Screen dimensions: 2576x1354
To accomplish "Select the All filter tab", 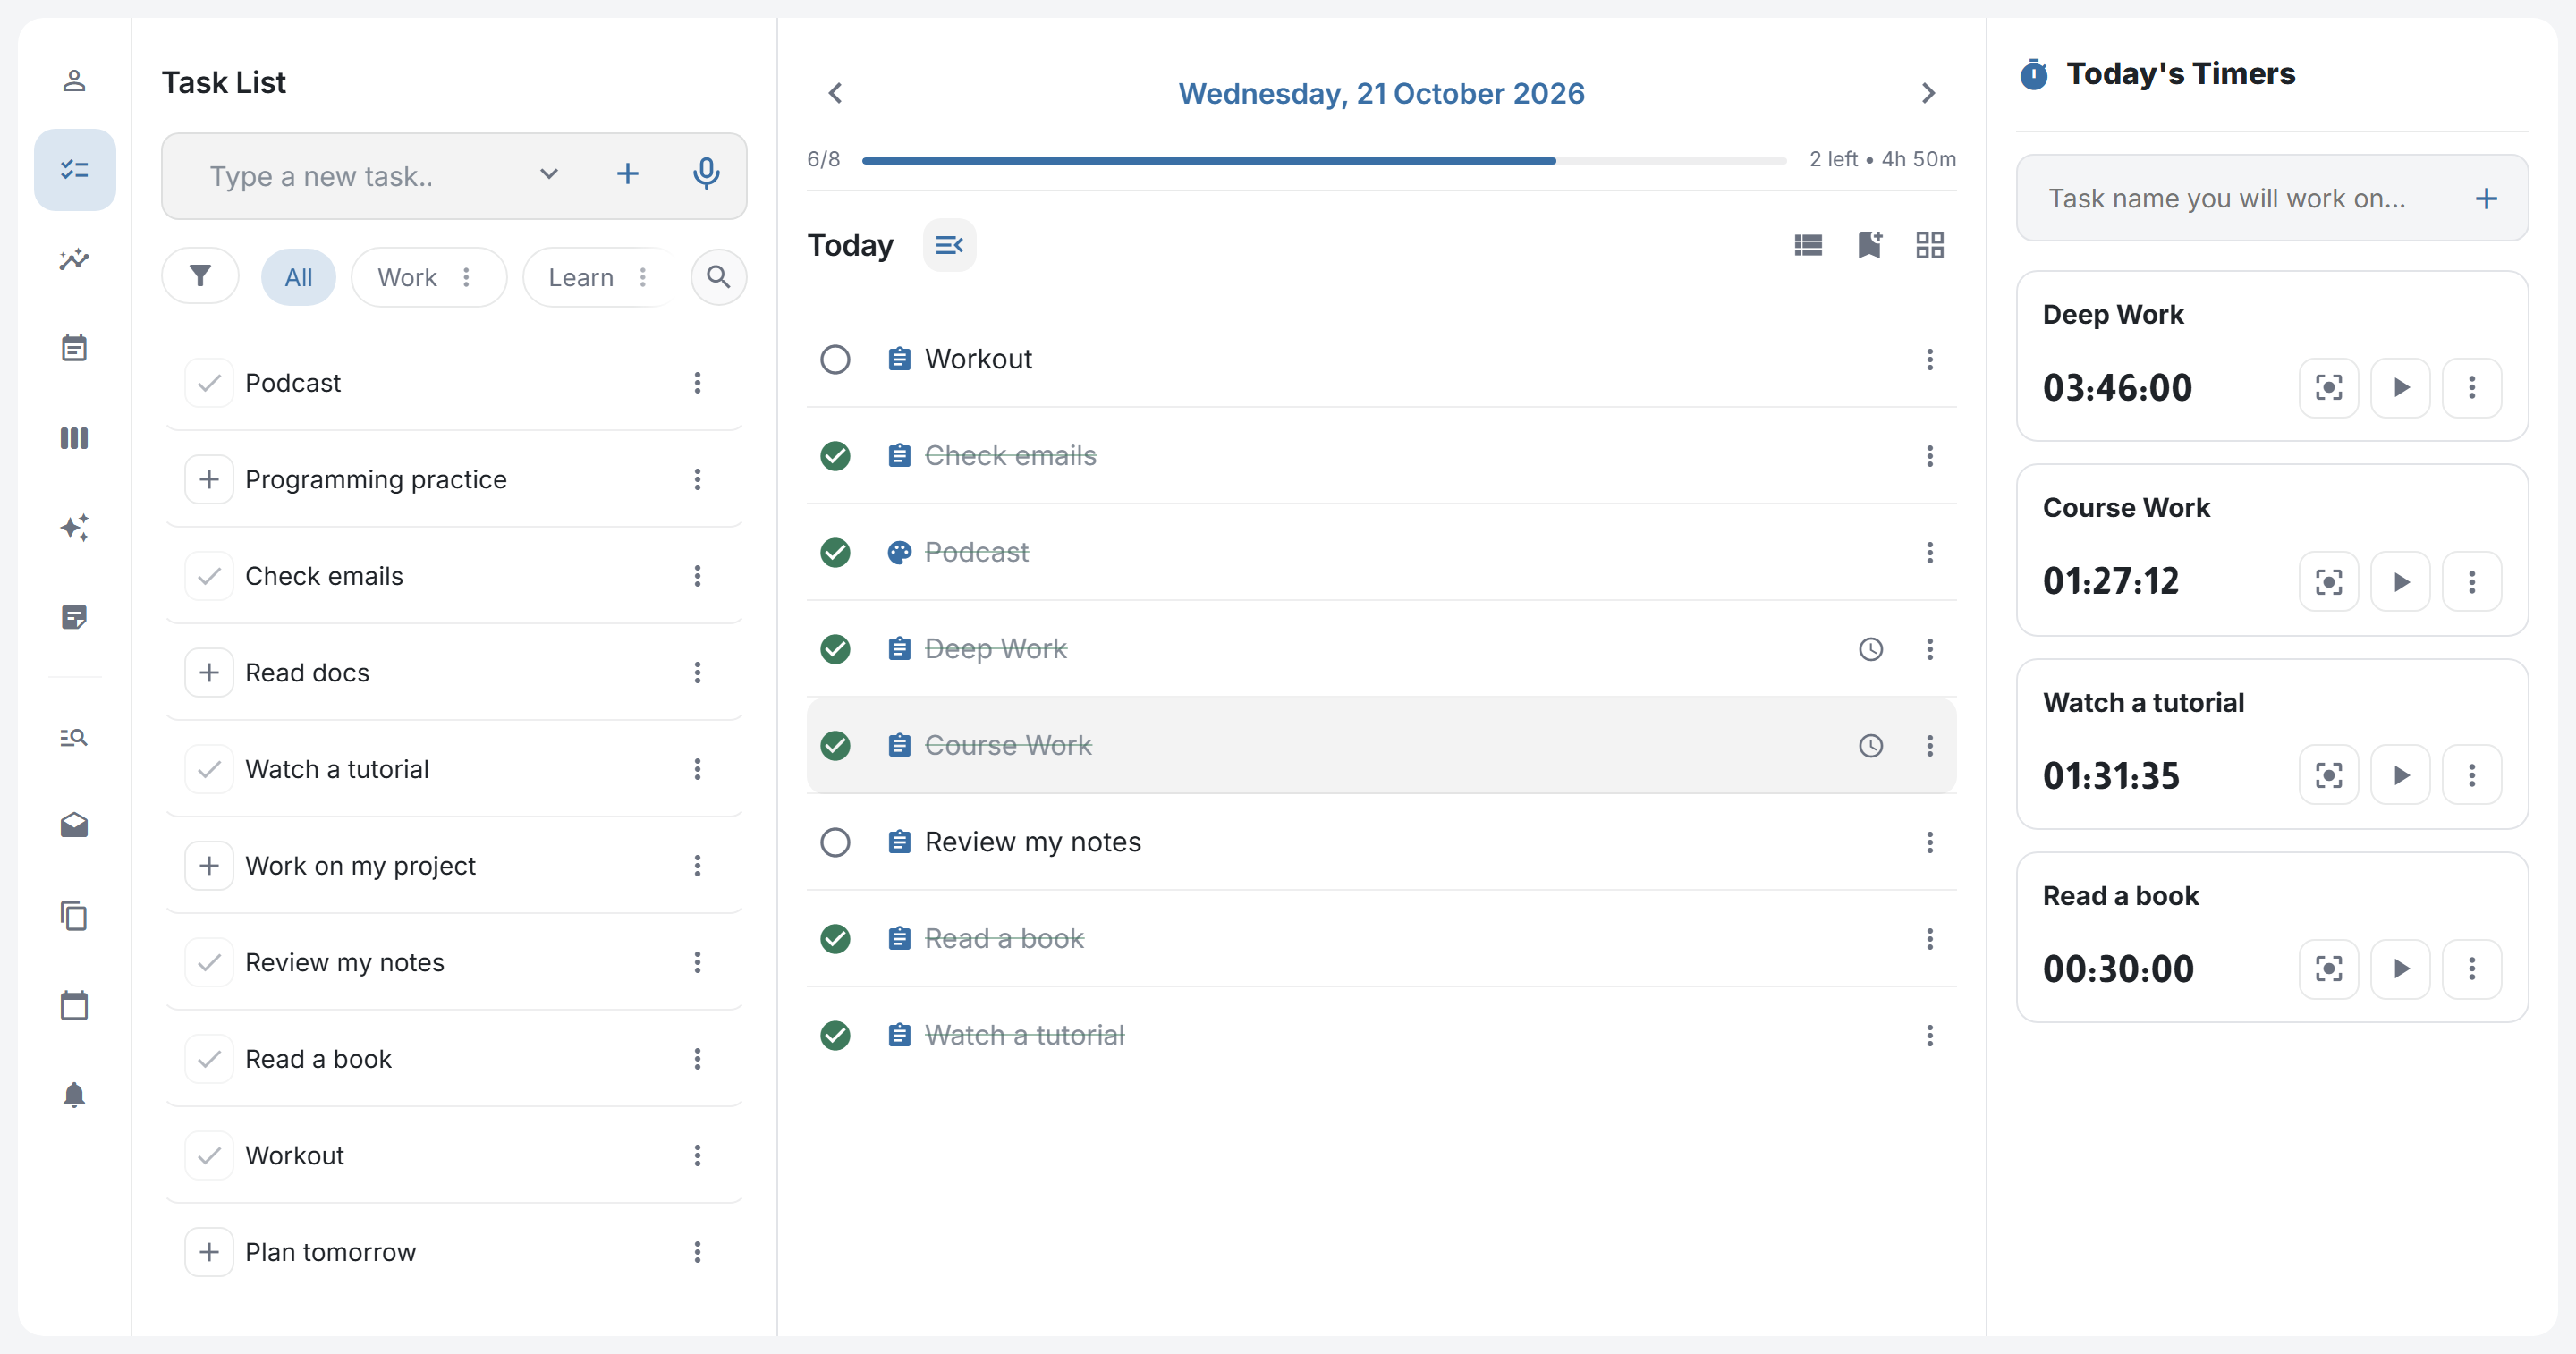I will 298,277.
